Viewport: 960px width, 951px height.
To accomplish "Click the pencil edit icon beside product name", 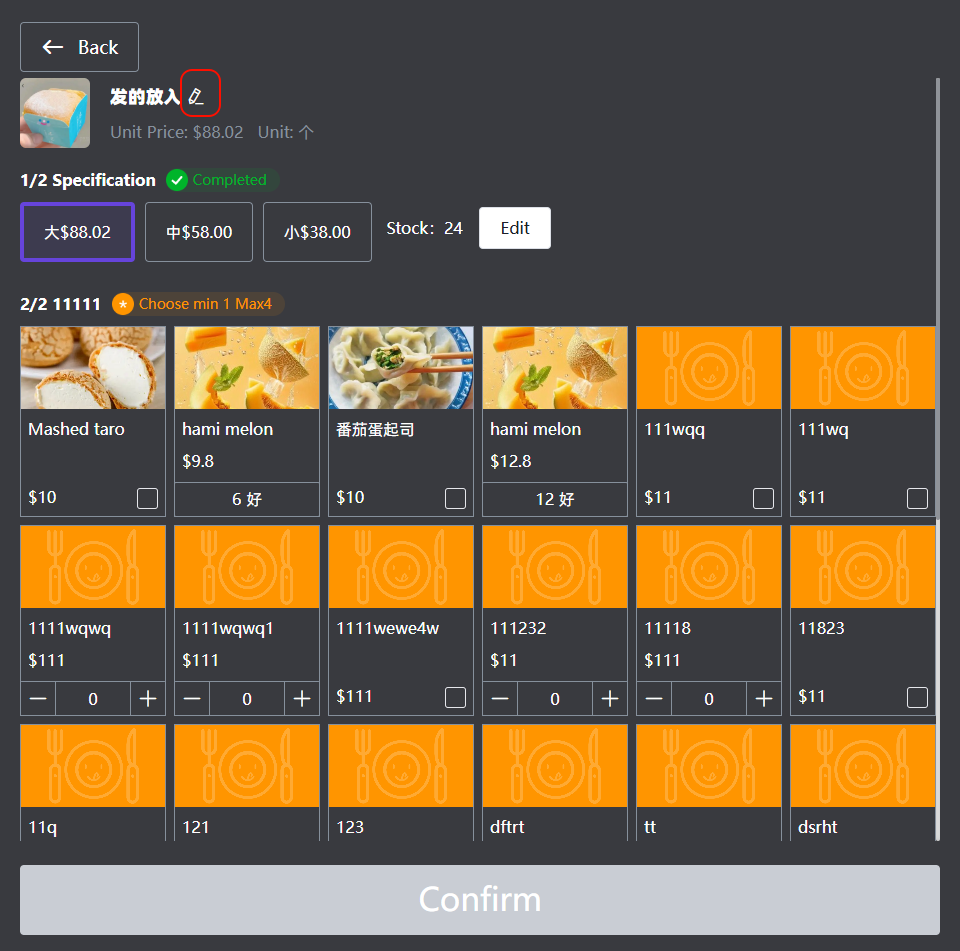I will pos(197,96).
